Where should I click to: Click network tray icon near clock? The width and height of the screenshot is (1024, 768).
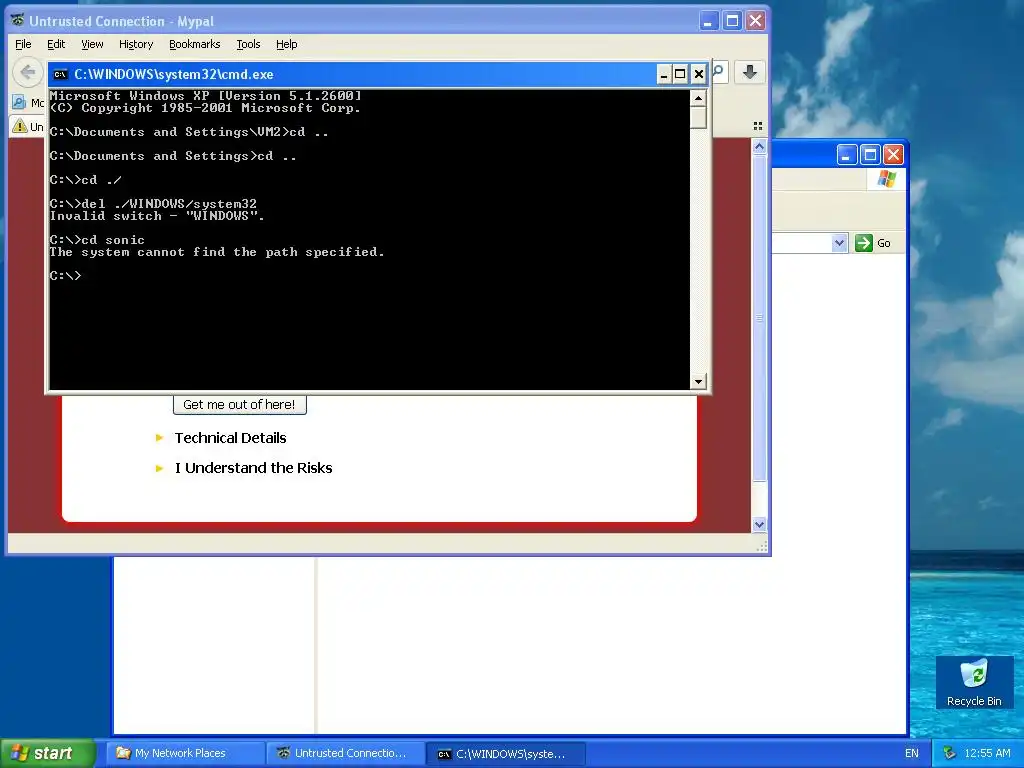point(950,754)
